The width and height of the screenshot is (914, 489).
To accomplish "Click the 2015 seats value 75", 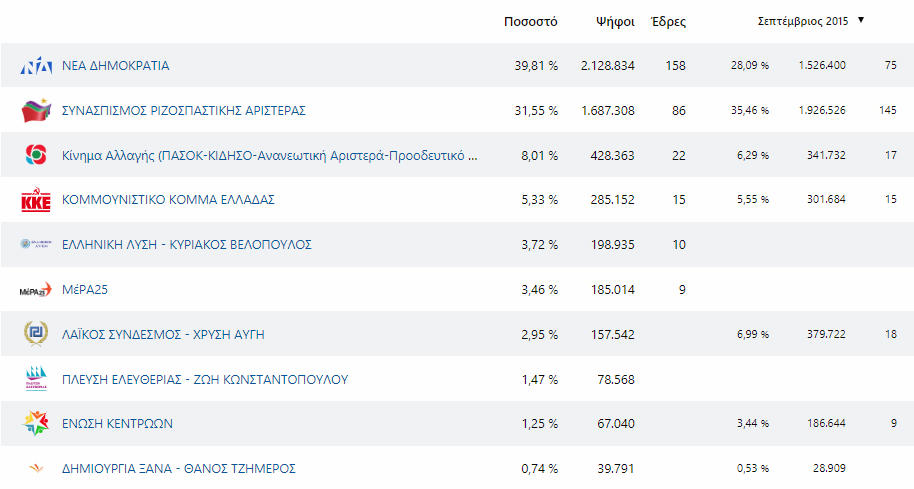I will [x=891, y=65].
